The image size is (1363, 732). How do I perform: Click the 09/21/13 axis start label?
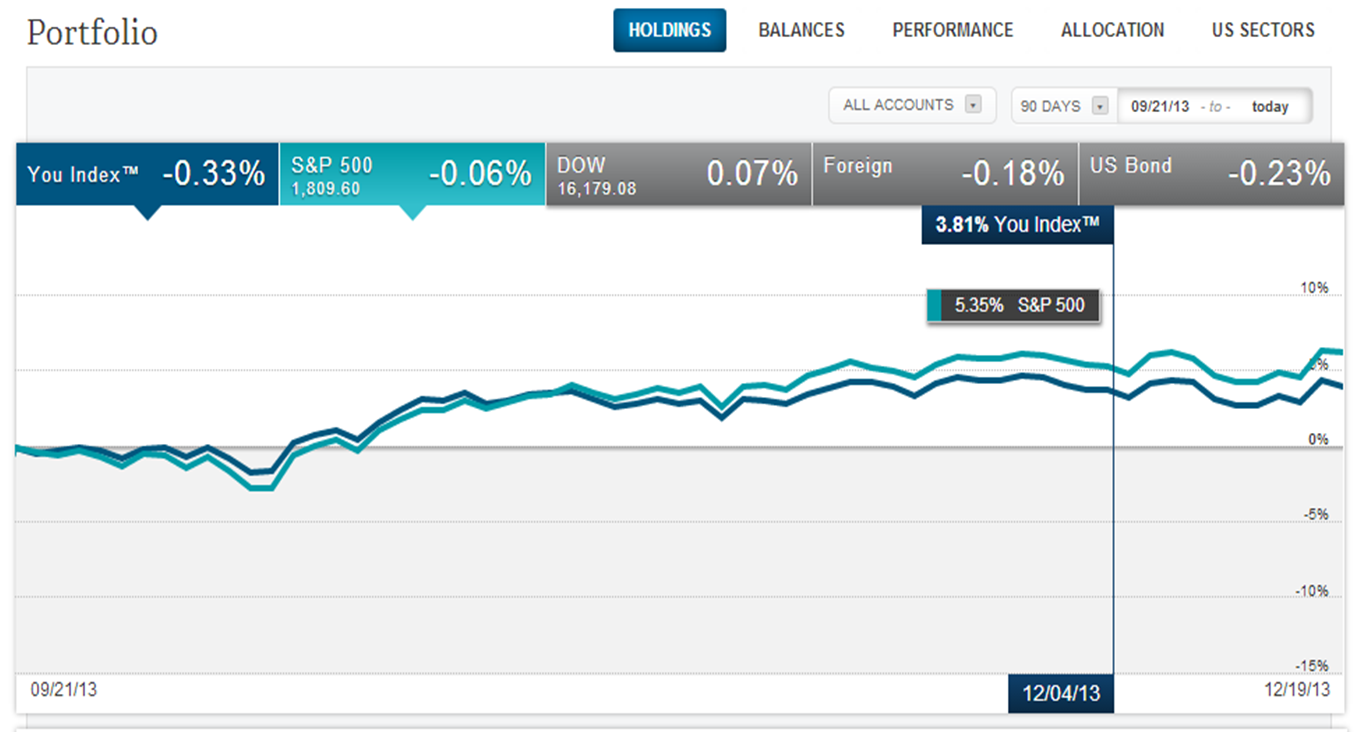click(x=64, y=689)
